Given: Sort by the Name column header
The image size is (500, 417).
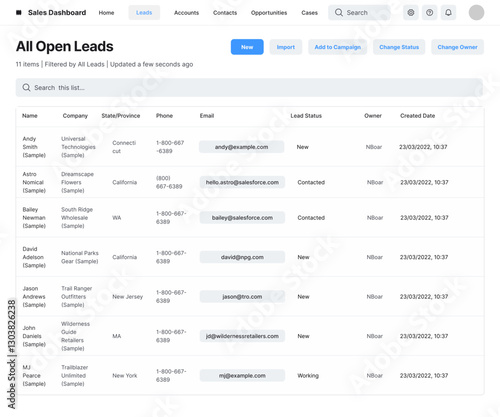Looking at the screenshot, I should click(x=30, y=116).
